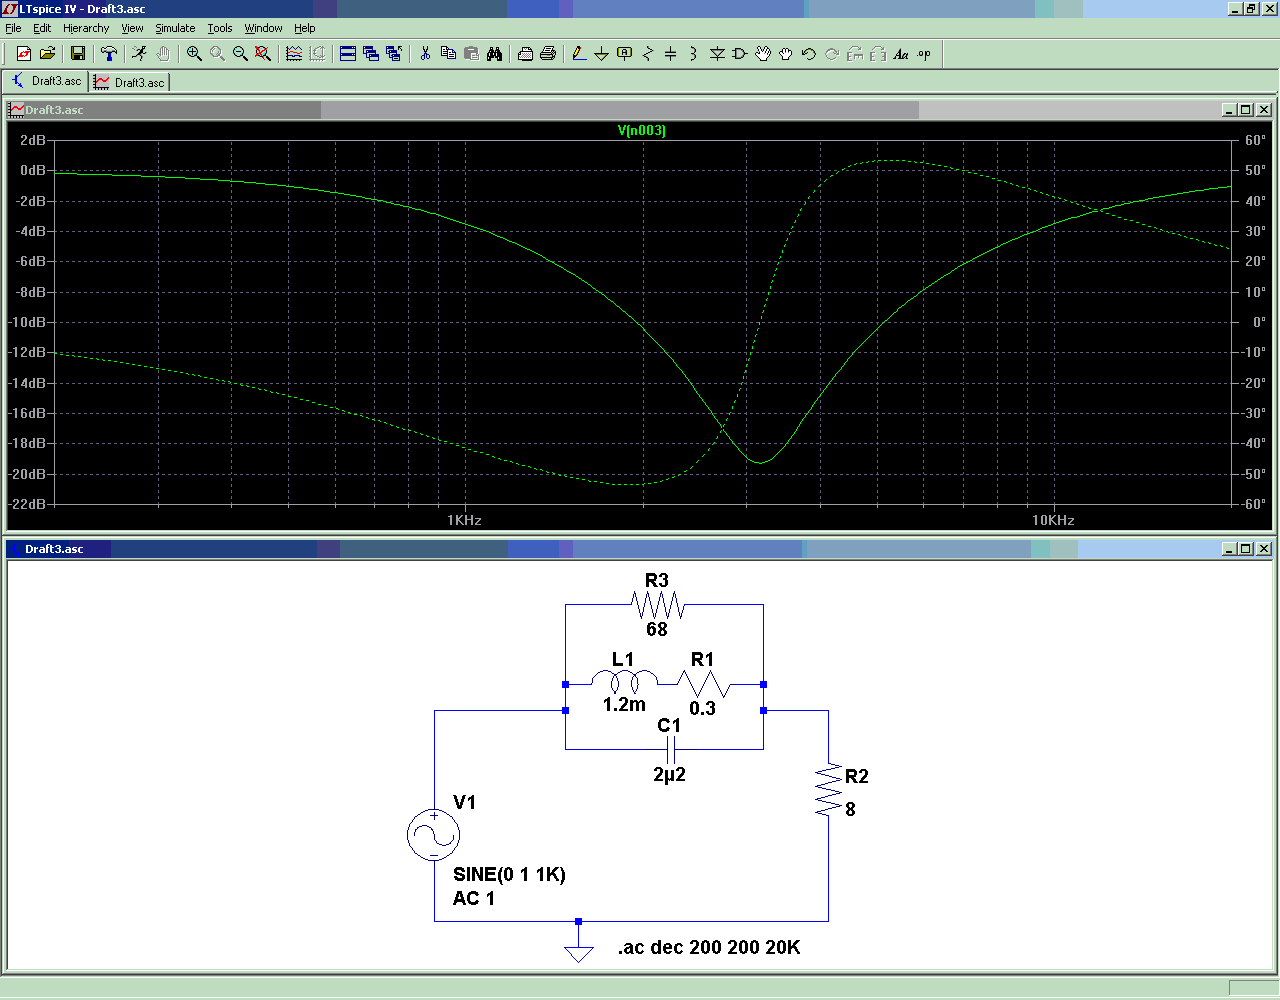Screen dimensions: 1280x1000
Task: Select the Draw Wire pencil tool
Action: (578, 54)
